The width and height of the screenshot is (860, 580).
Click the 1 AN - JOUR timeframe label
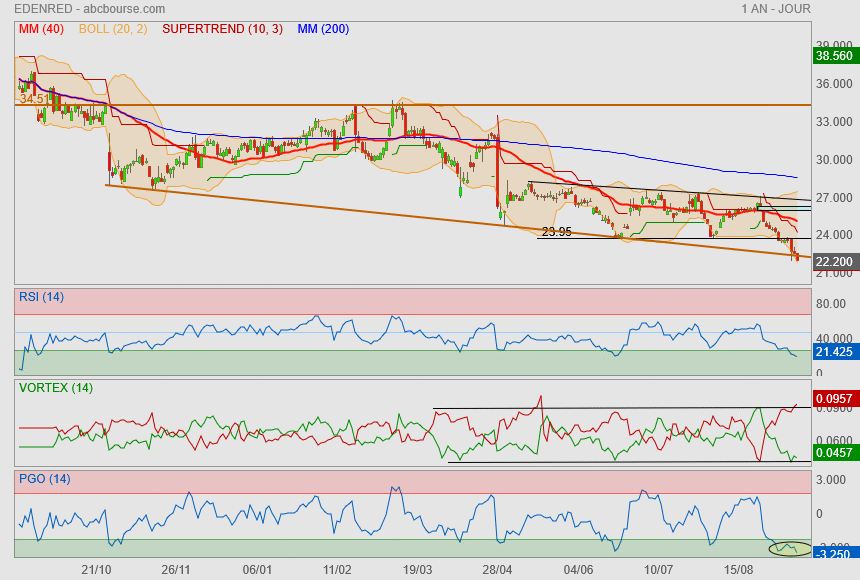pyautogui.click(x=775, y=9)
